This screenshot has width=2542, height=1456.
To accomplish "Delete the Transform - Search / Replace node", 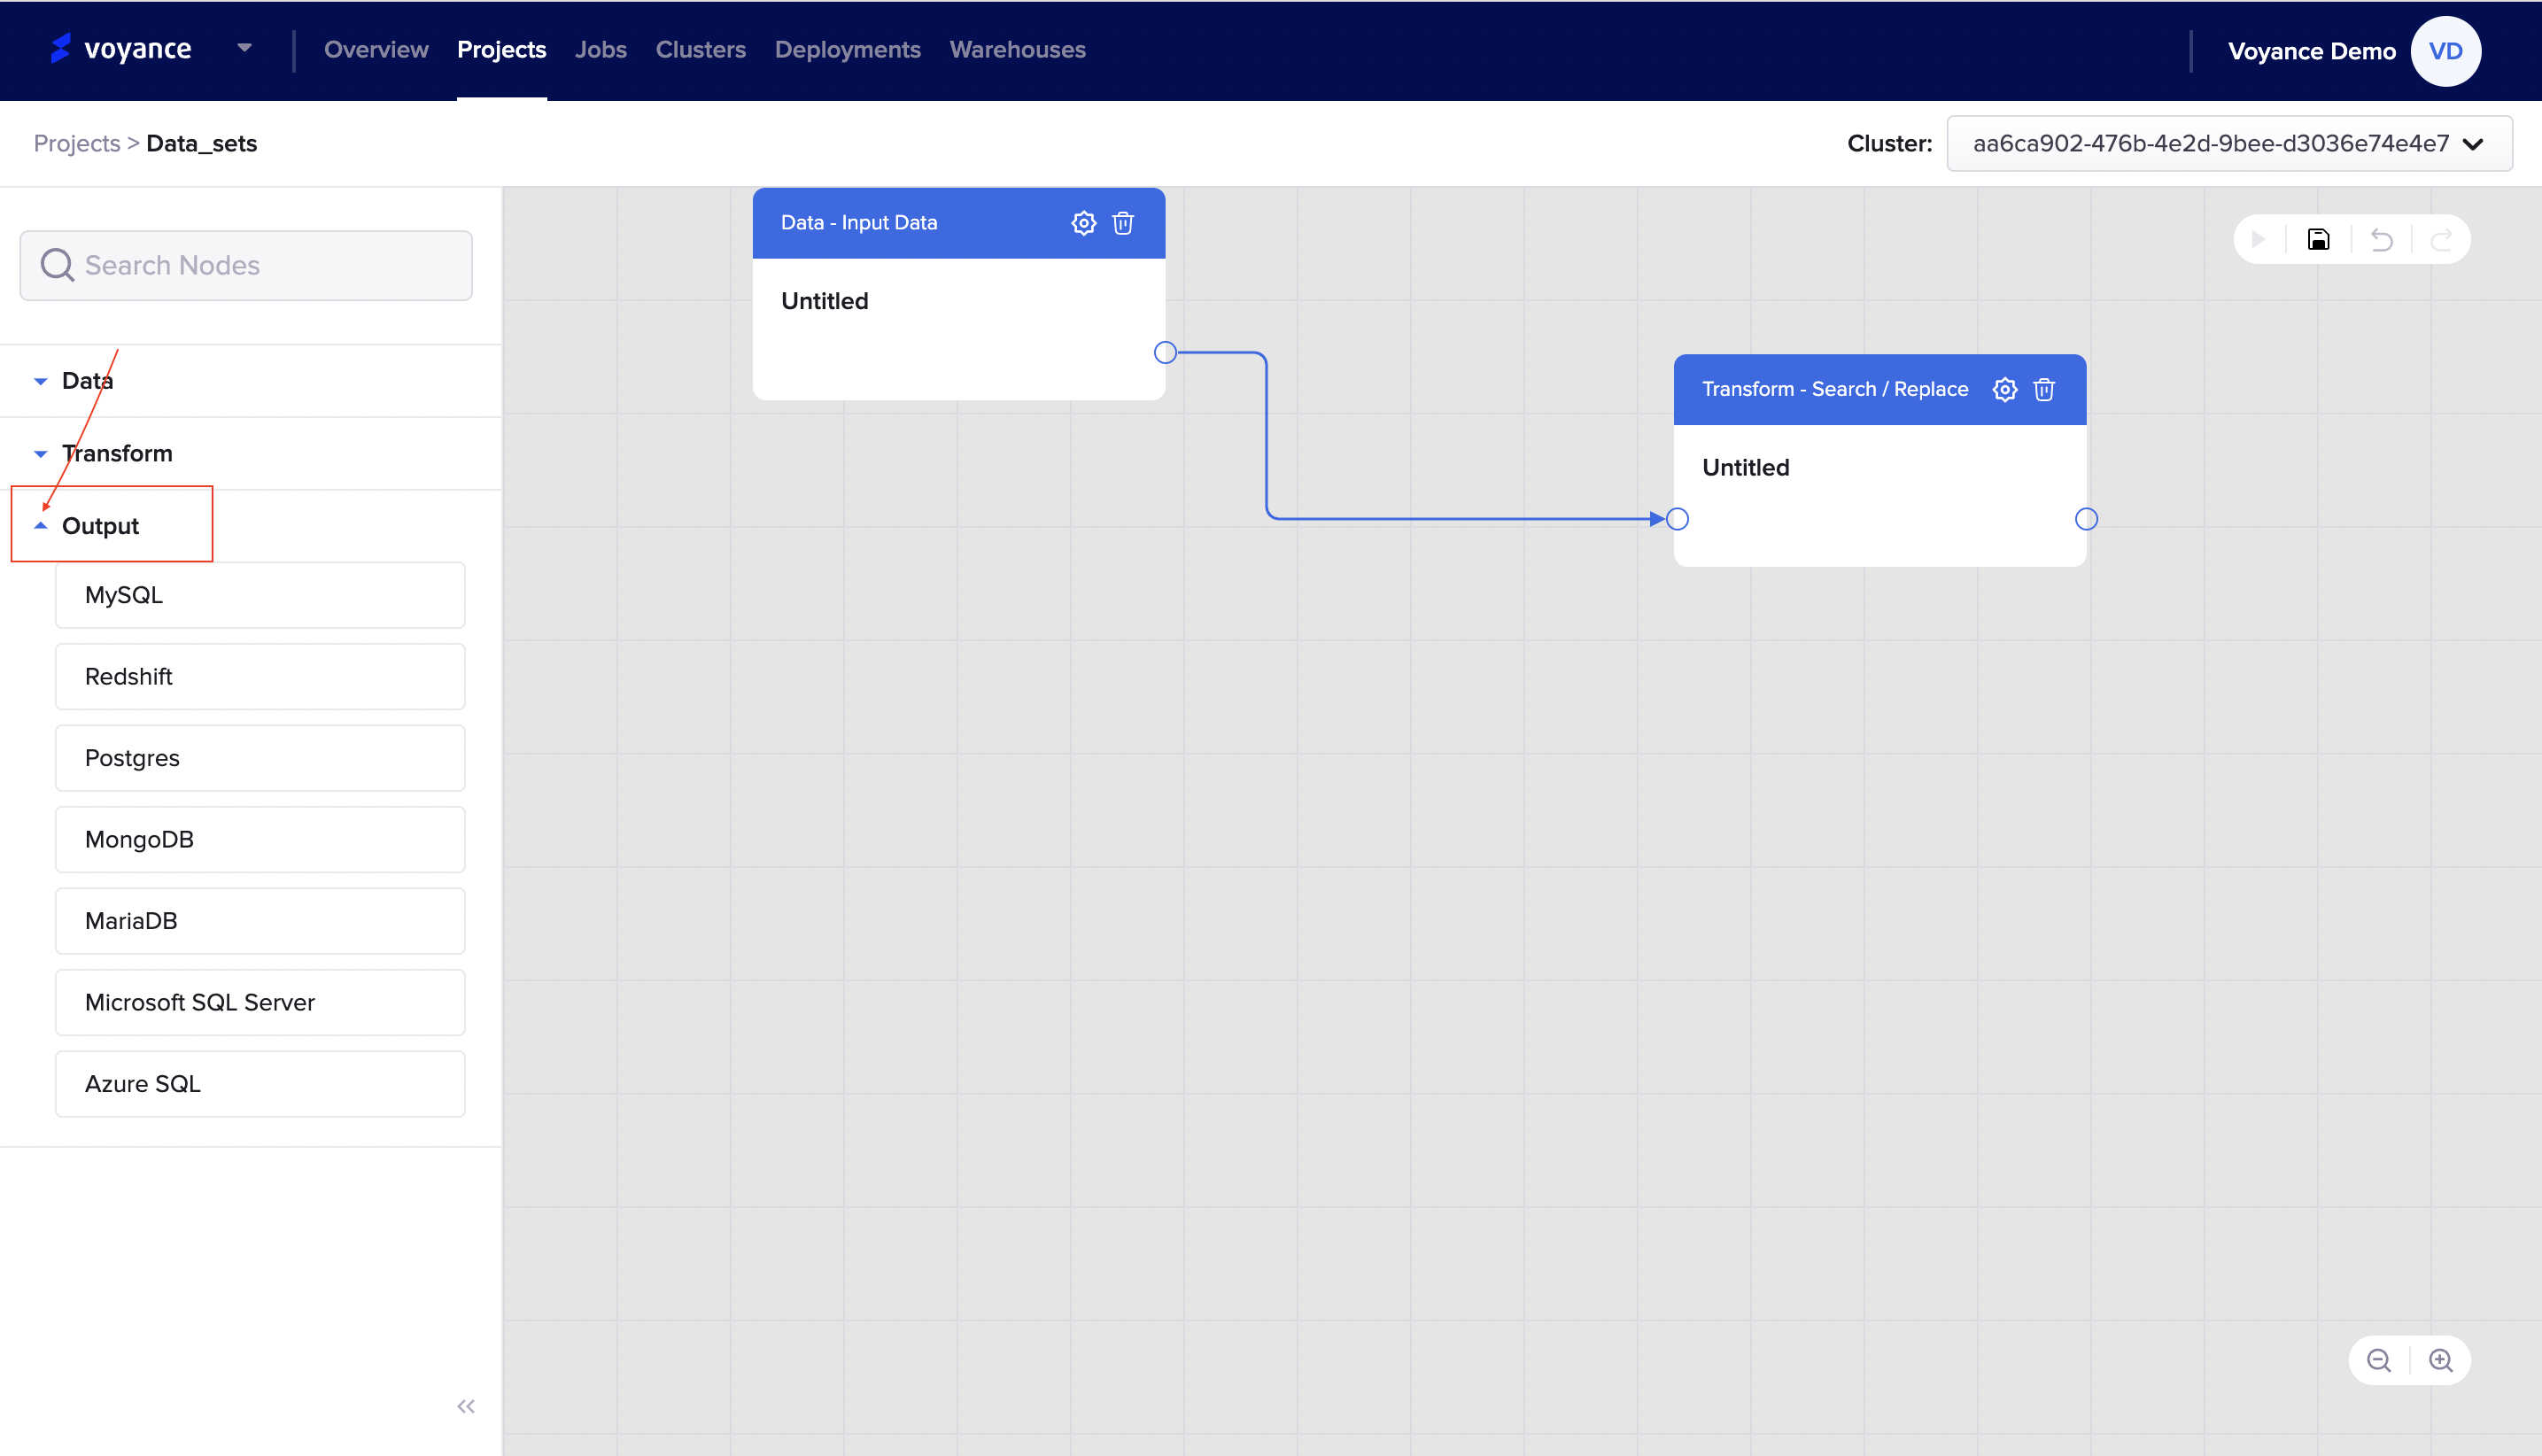I will click(2044, 390).
